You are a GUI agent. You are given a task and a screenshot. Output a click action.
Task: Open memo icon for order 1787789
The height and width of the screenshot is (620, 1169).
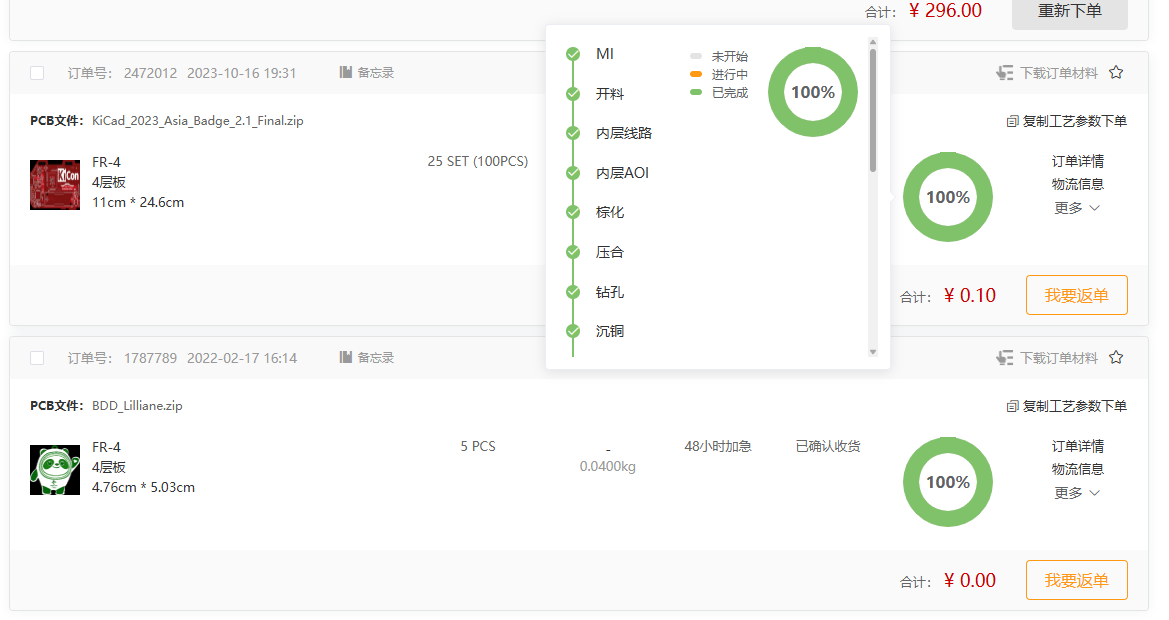[x=346, y=358]
